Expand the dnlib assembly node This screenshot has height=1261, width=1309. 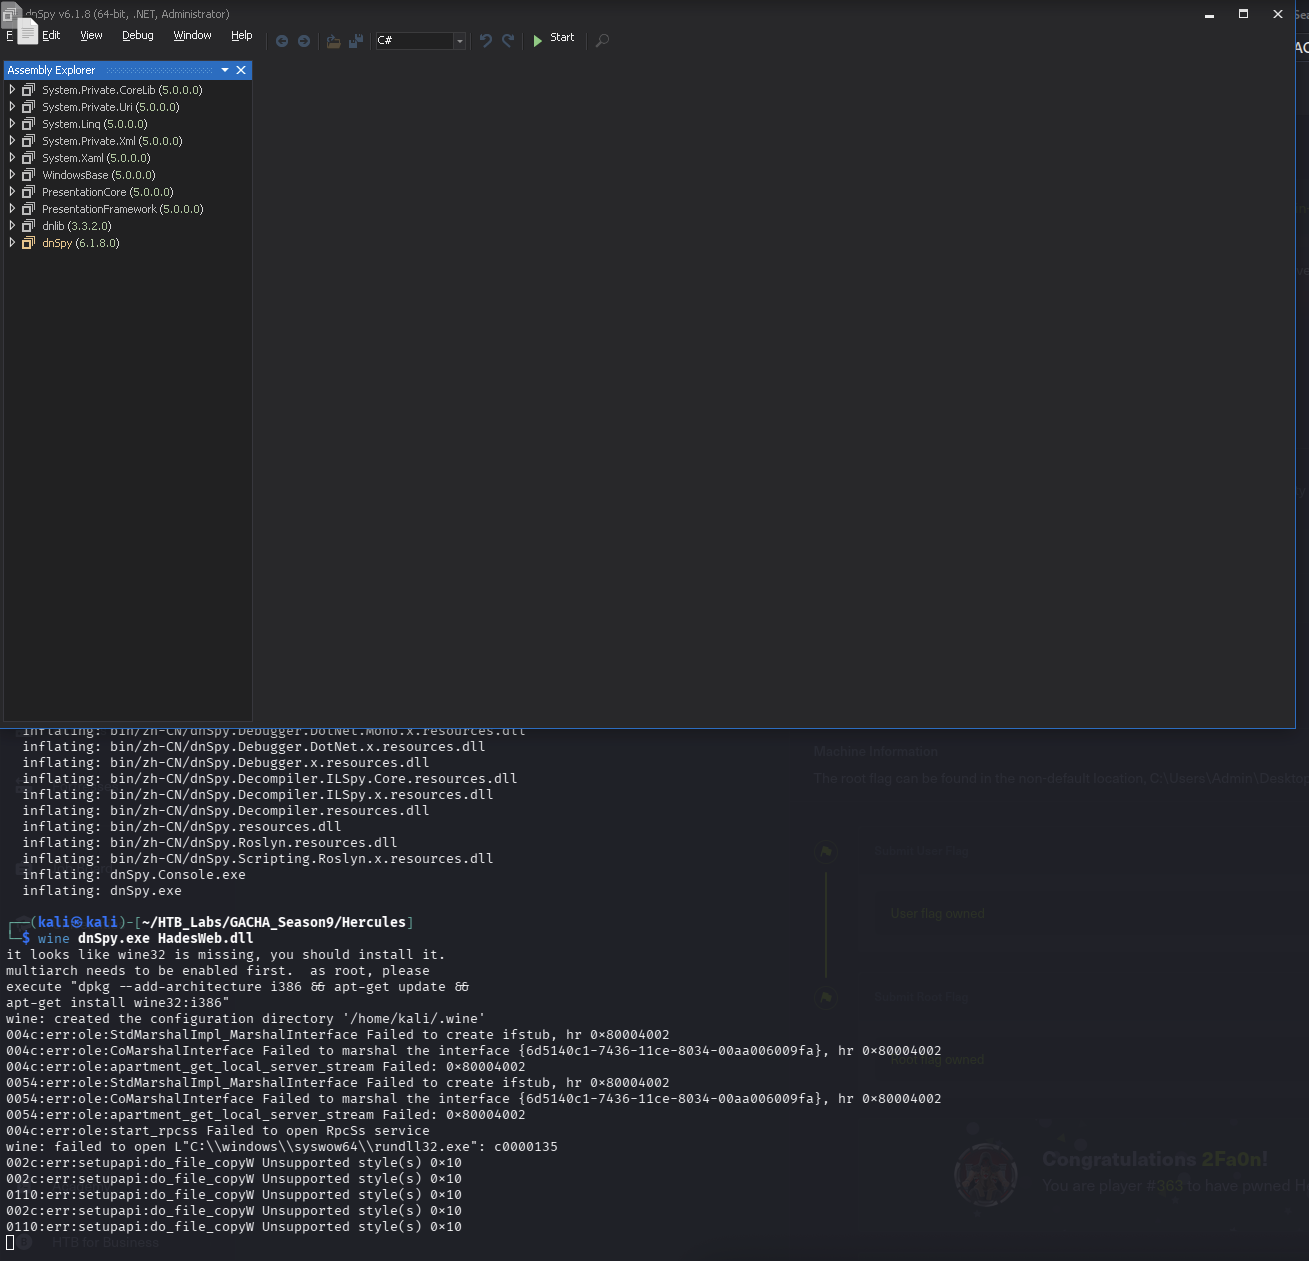click(x=12, y=226)
